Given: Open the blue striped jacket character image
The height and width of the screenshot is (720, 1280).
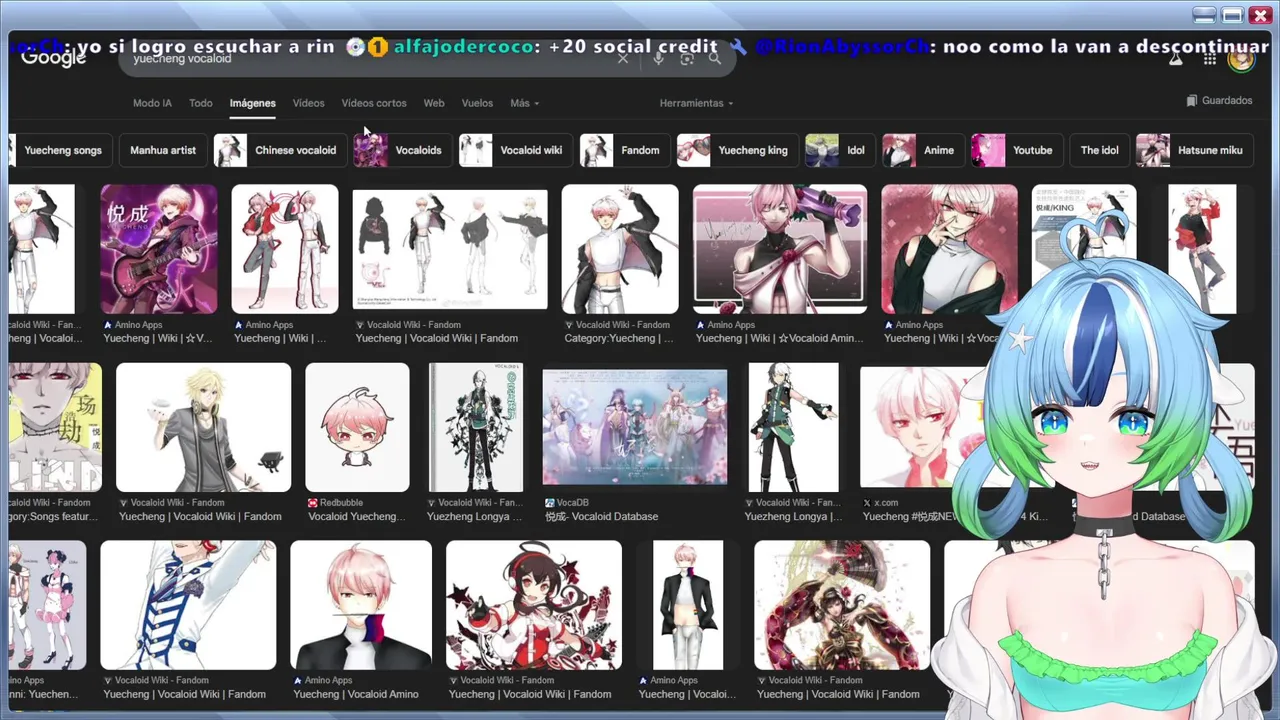Looking at the screenshot, I should click(188, 605).
